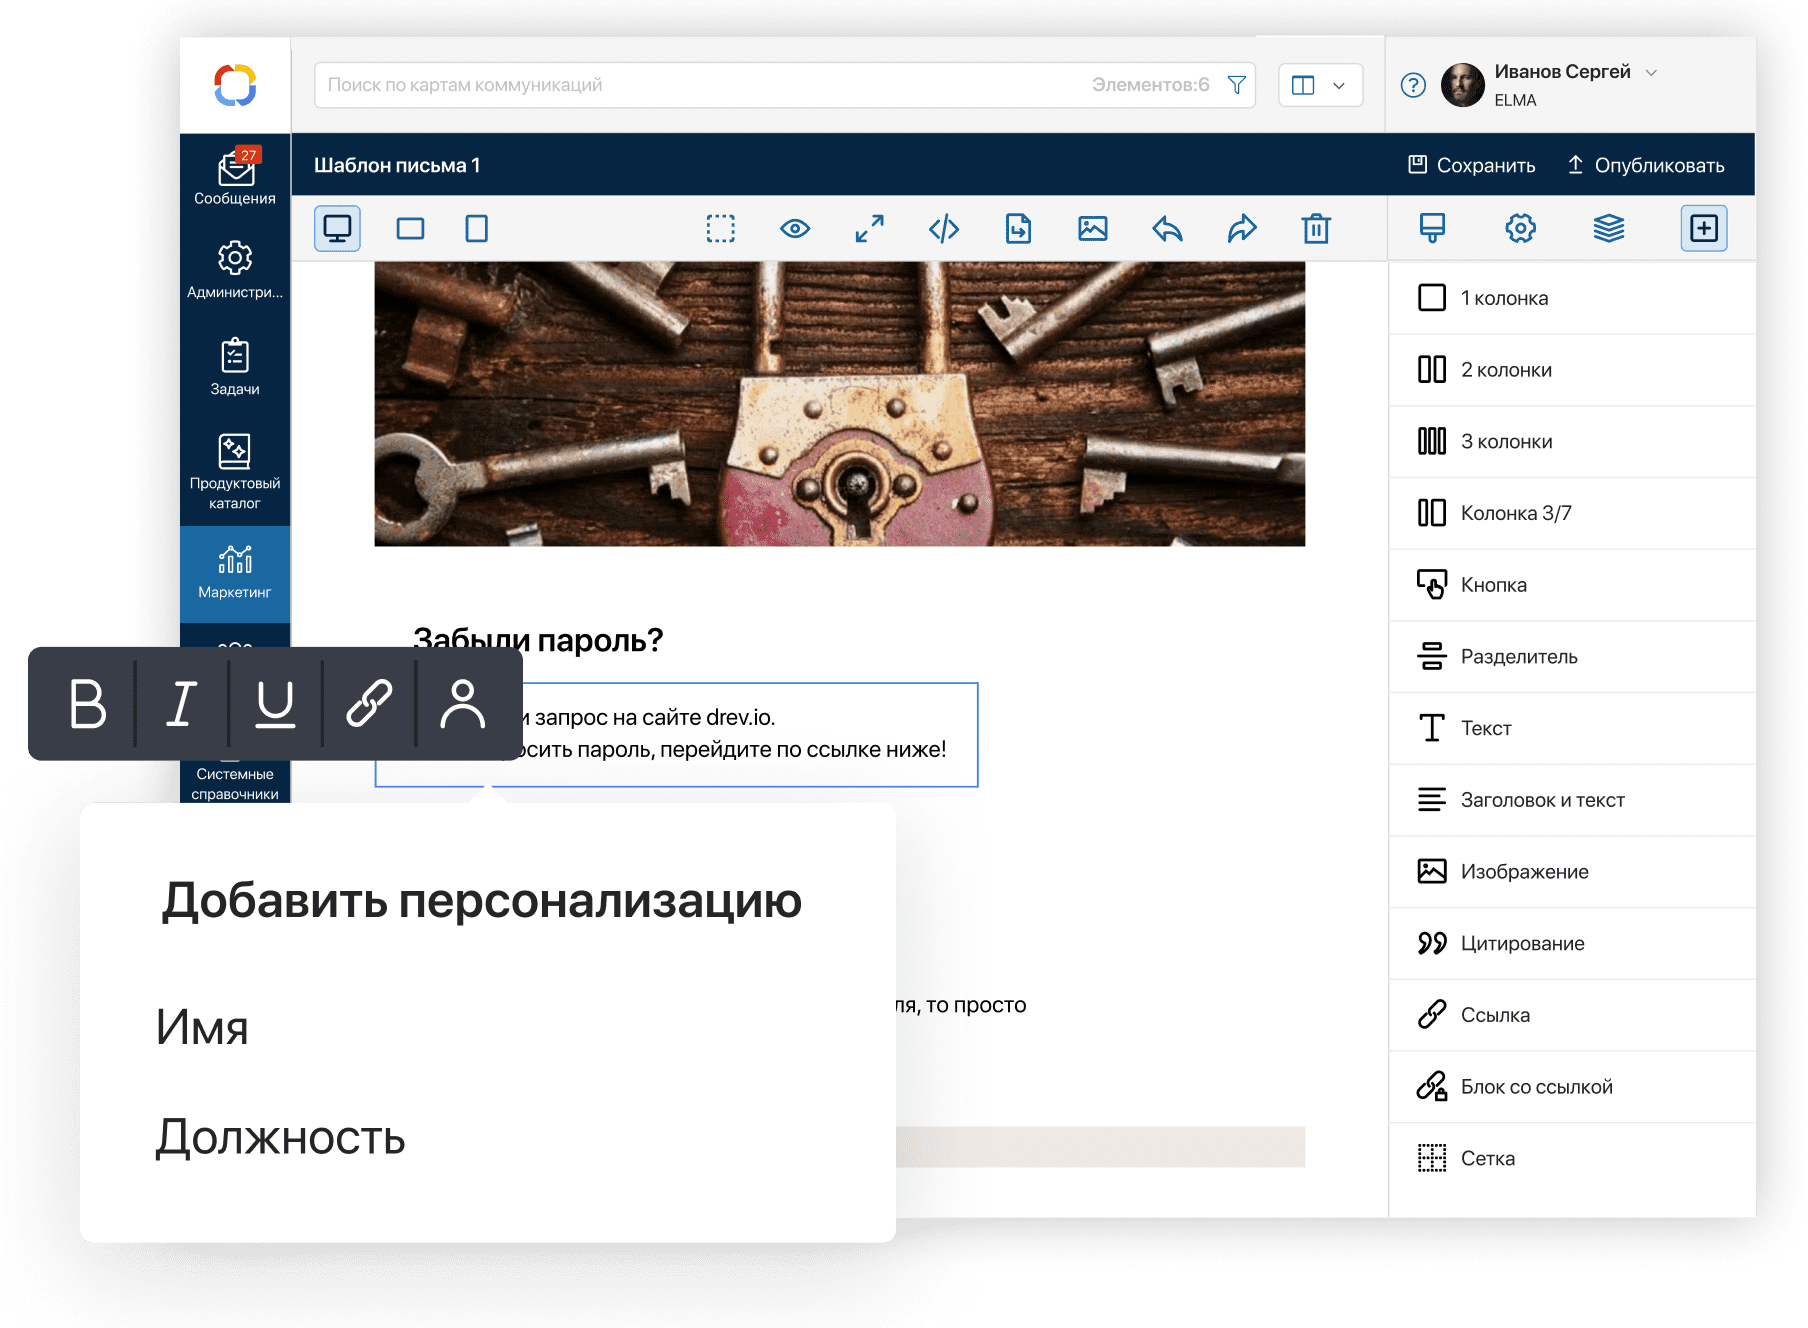
Task: Switch to mobile portrait preview
Action: pyautogui.click(x=477, y=229)
